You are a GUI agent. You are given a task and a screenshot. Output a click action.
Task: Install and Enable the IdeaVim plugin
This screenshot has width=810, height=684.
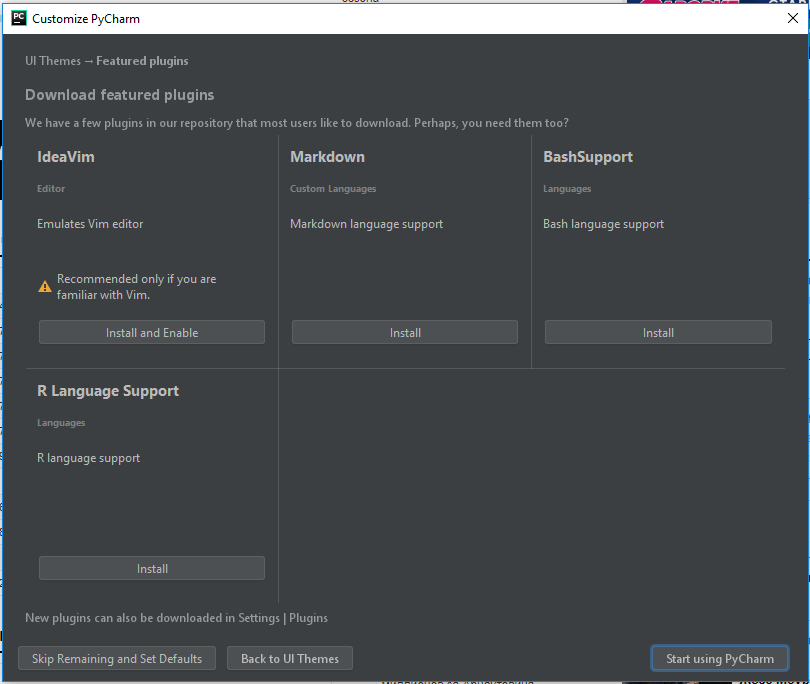(x=152, y=332)
